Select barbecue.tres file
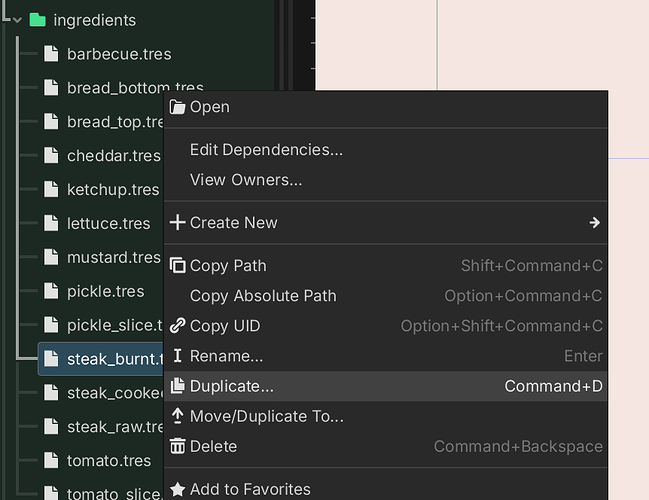The height and width of the screenshot is (500, 649). coord(119,54)
